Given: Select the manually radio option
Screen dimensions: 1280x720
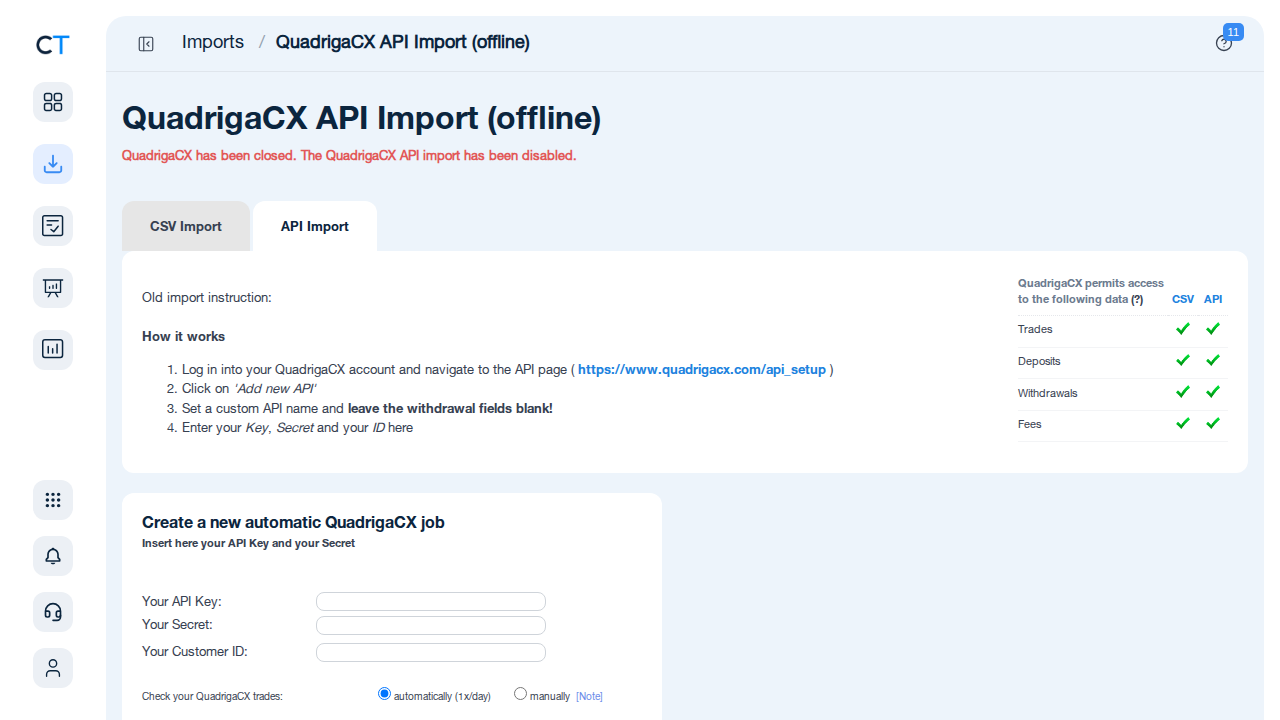Looking at the screenshot, I should point(520,694).
